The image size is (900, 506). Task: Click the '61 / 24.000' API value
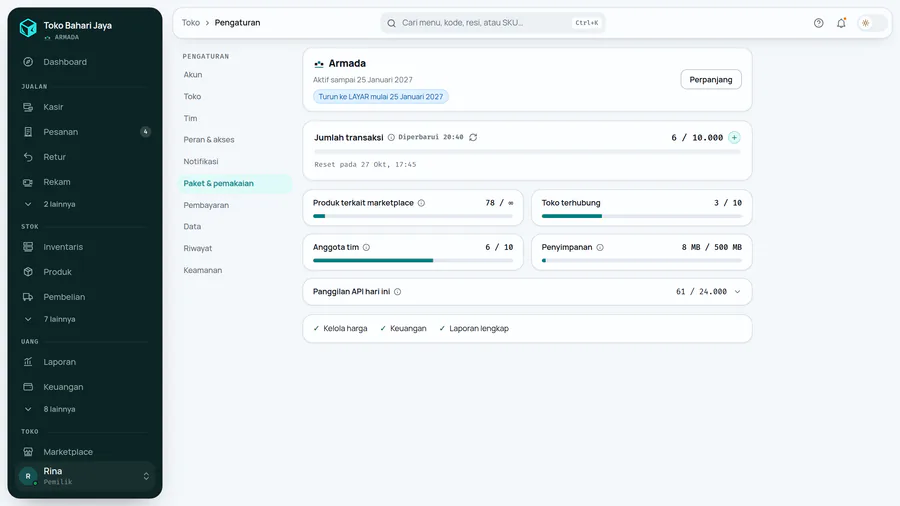pyautogui.click(x=701, y=291)
